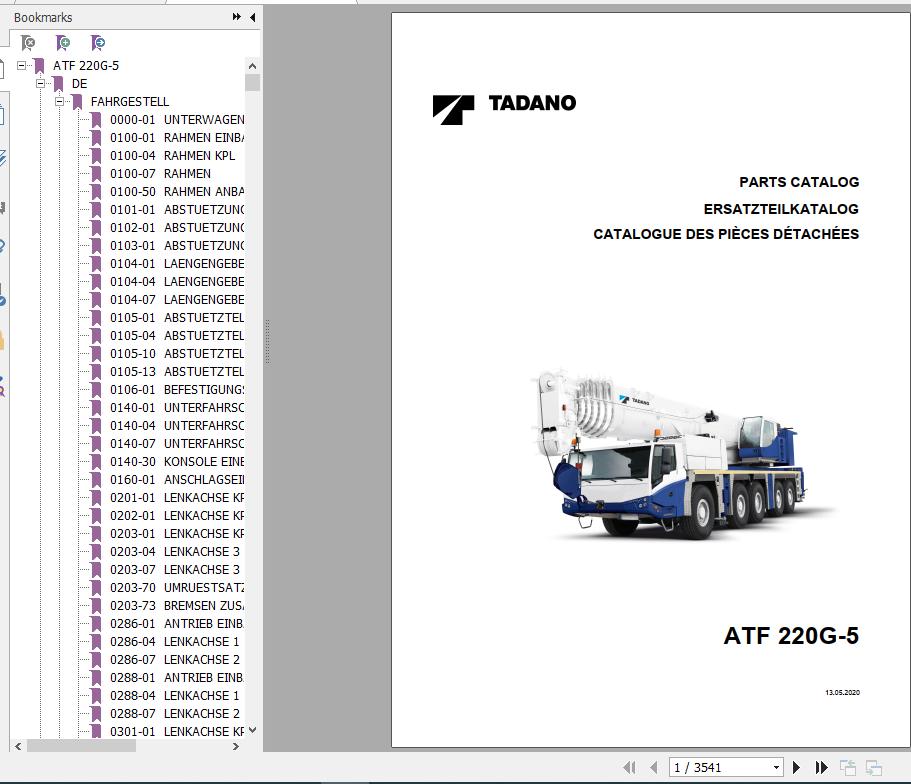Expand bookmarks panel with double-arrow icon

[x=236, y=17]
